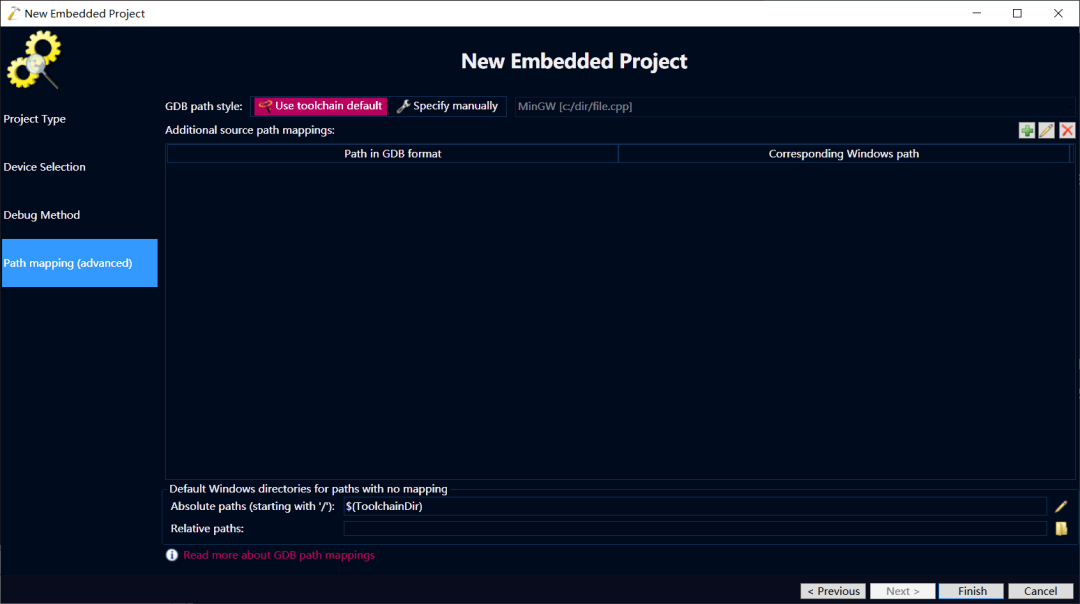Click the Absolute paths input field
This screenshot has height=604, width=1080.
[695, 506]
